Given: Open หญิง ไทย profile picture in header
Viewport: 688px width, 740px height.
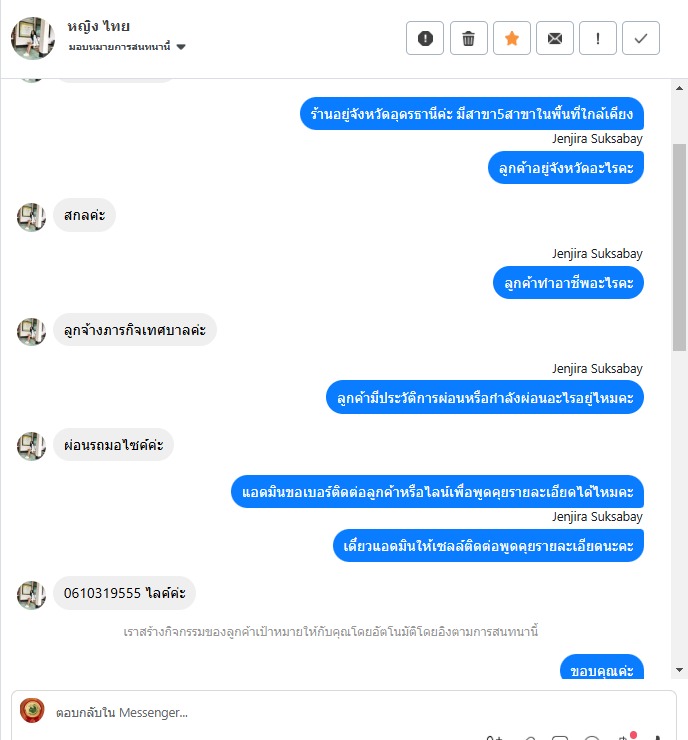Looking at the screenshot, I should point(33,38).
